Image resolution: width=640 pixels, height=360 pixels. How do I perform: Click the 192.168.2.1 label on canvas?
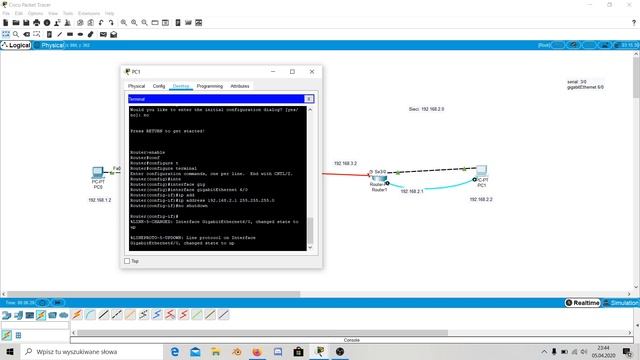412,191
